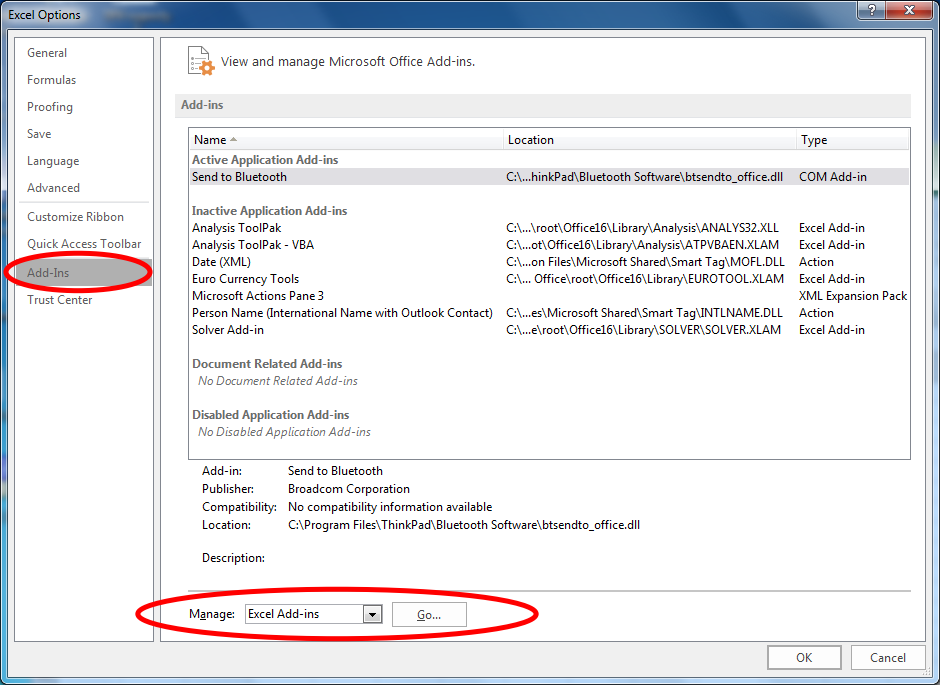Open the Language settings category
The height and width of the screenshot is (685, 940).
(53, 161)
